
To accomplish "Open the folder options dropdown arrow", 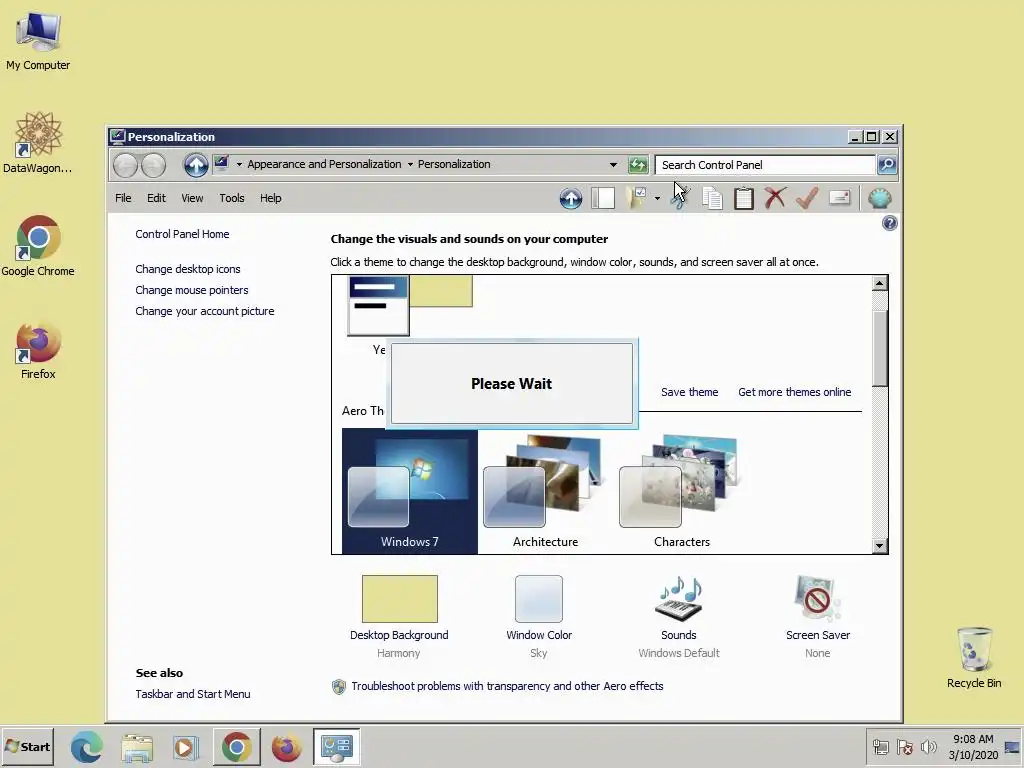I will (657, 199).
